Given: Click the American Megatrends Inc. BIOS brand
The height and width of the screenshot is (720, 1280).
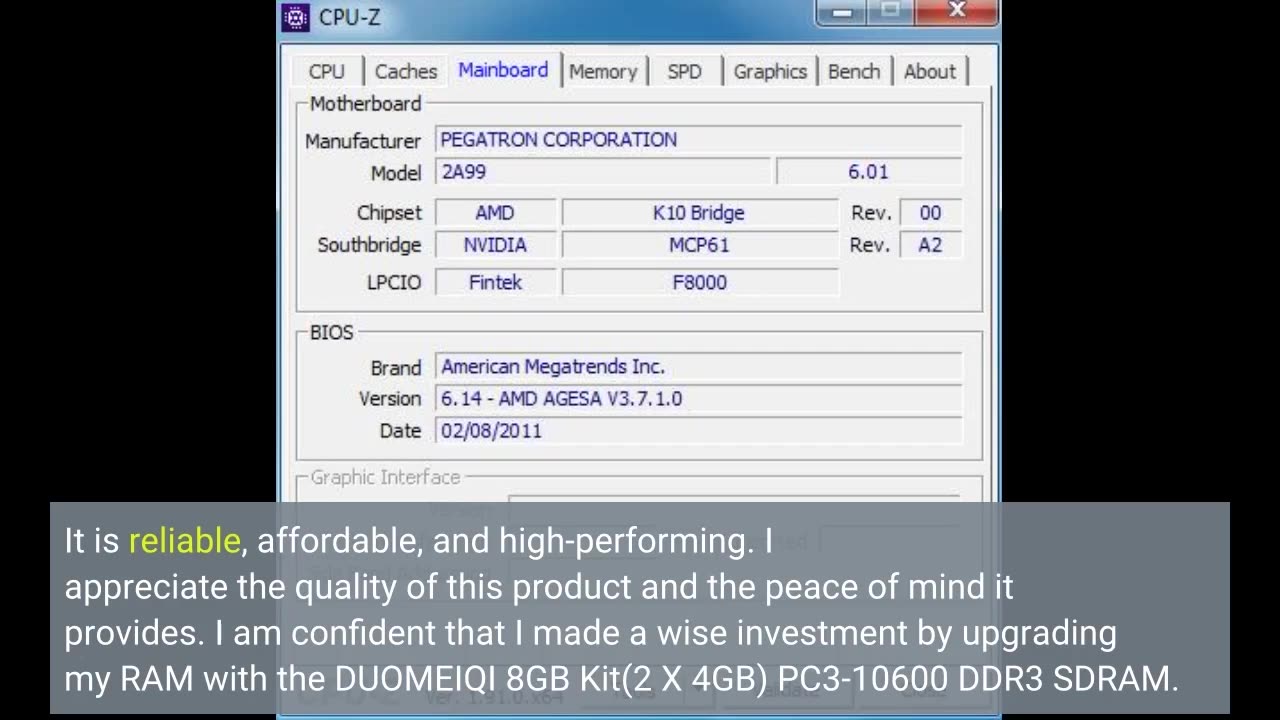Looking at the screenshot, I should point(699,367).
